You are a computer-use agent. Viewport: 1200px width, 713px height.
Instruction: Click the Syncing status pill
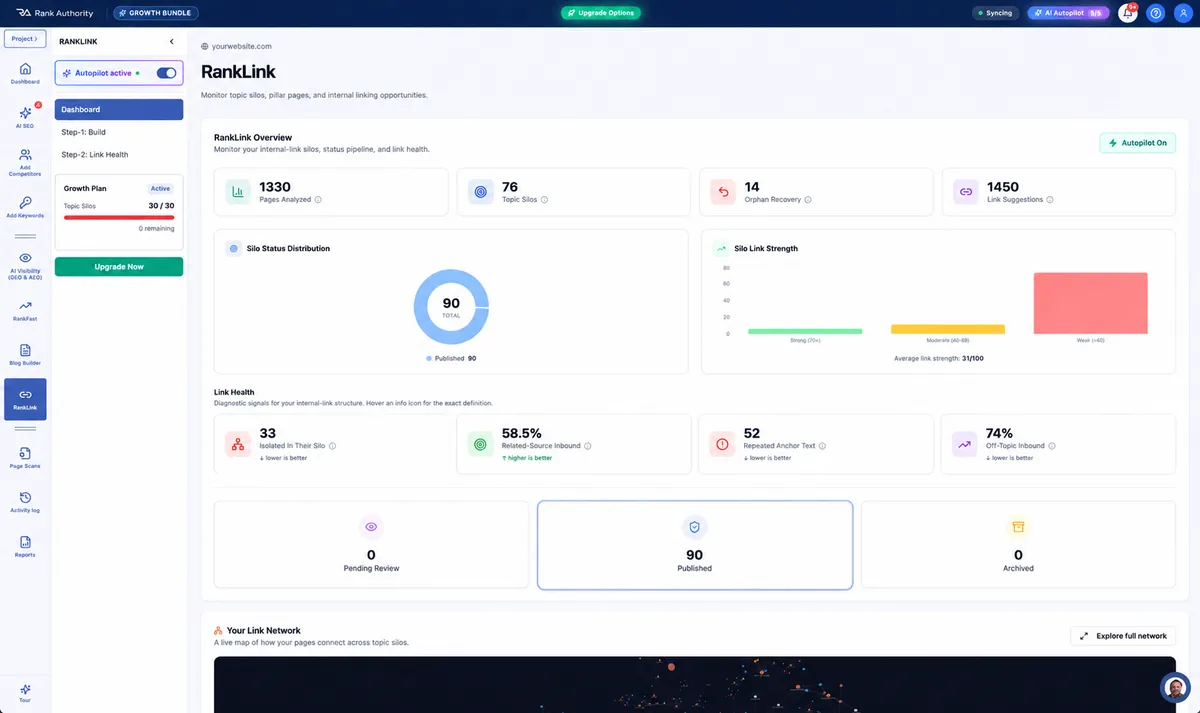(995, 13)
